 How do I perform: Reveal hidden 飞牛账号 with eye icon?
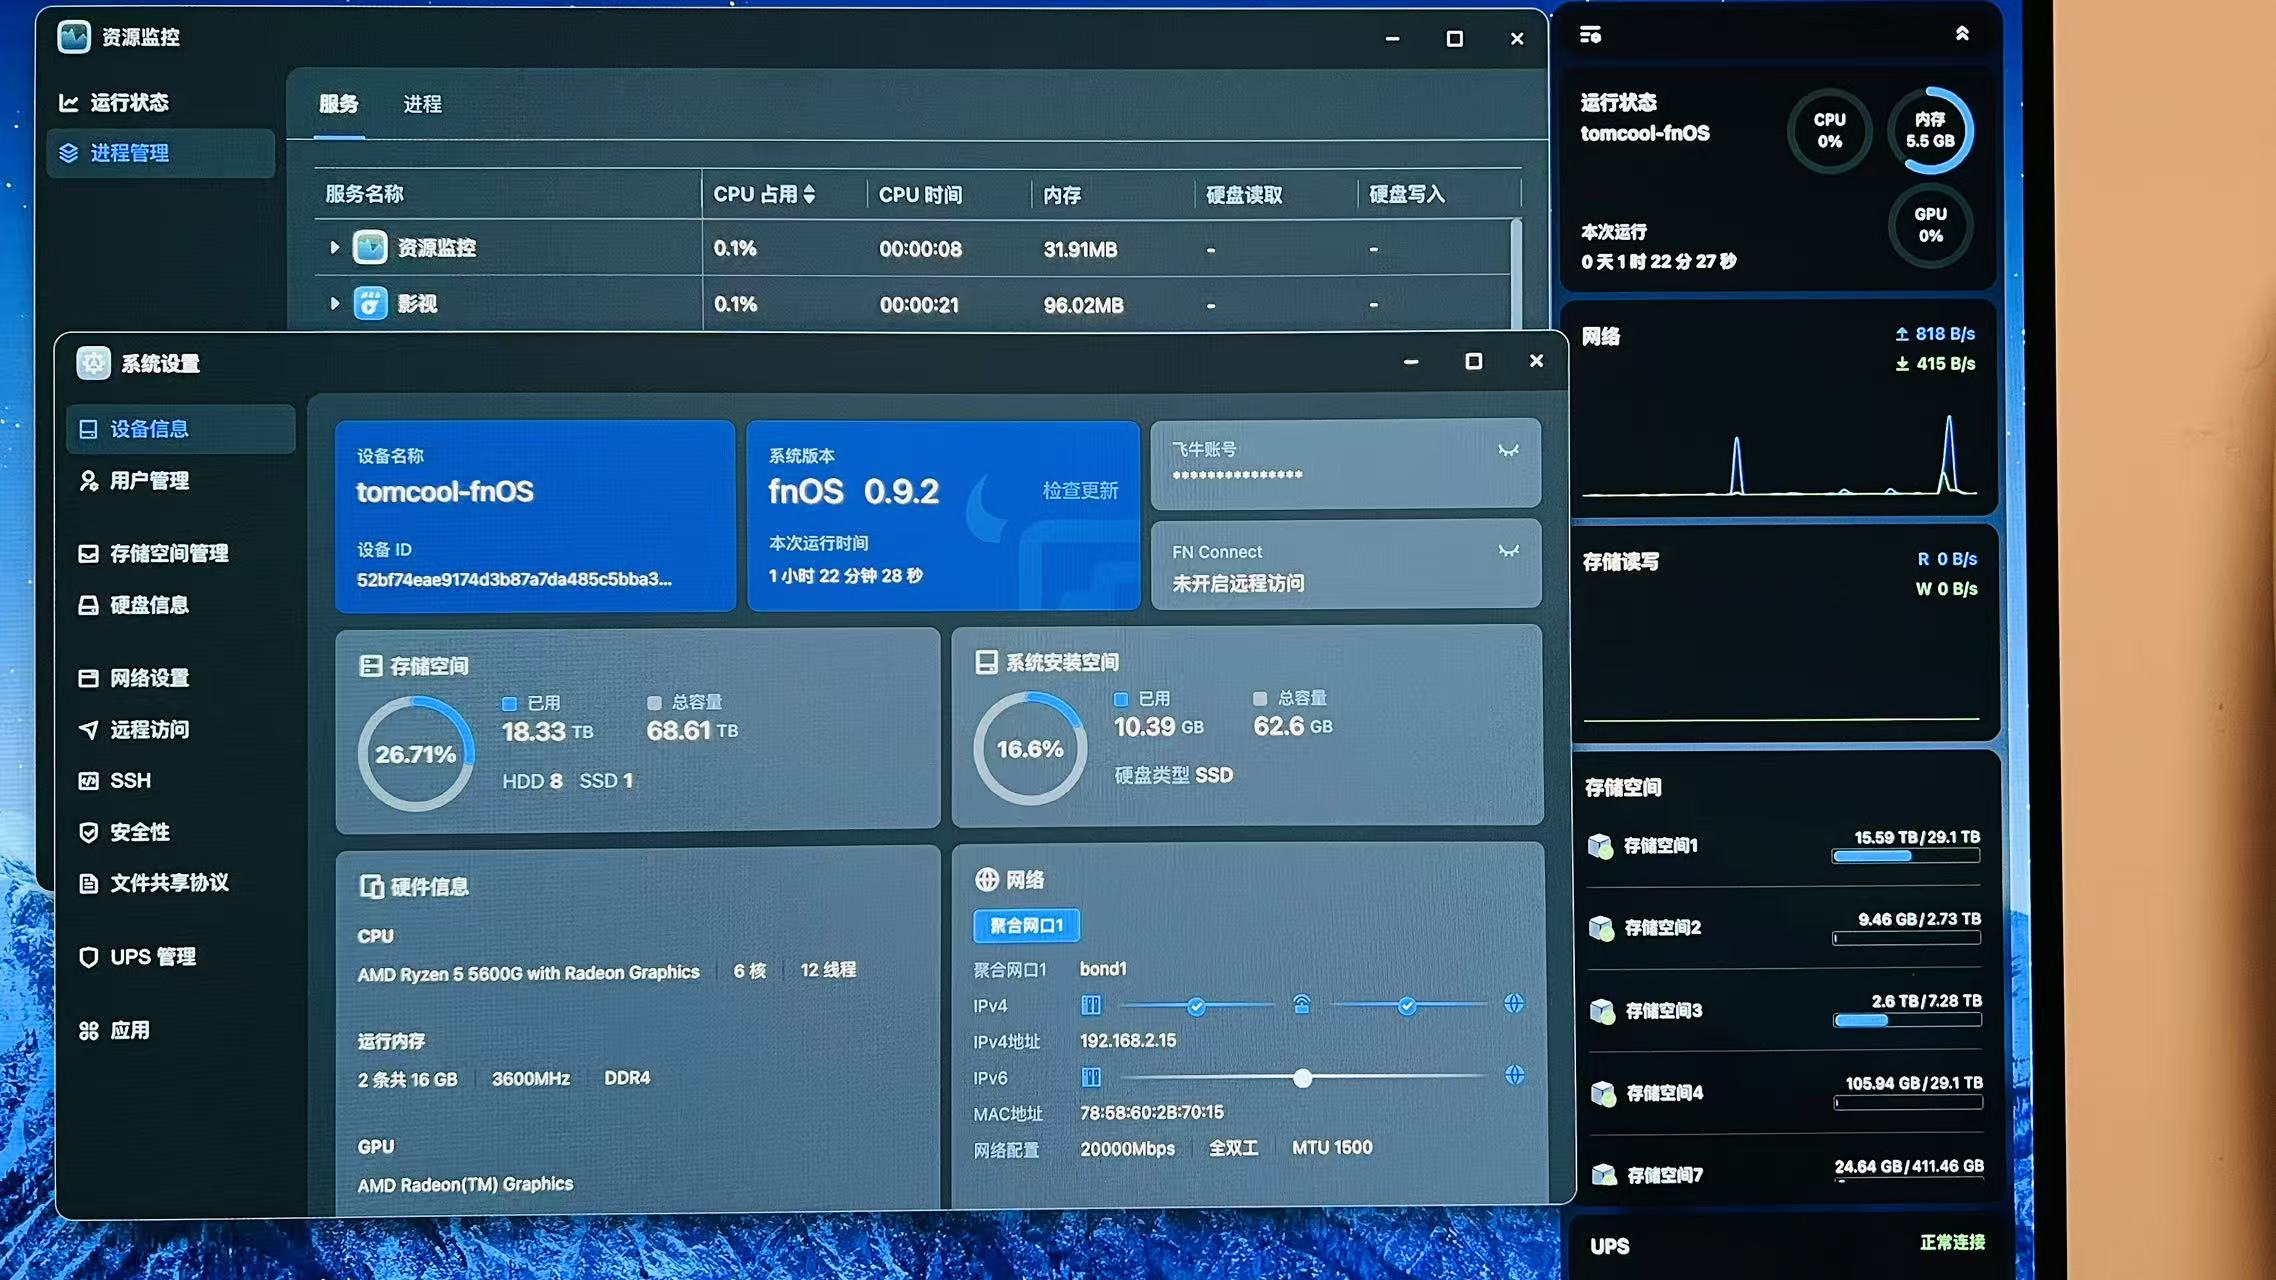(1508, 450)
